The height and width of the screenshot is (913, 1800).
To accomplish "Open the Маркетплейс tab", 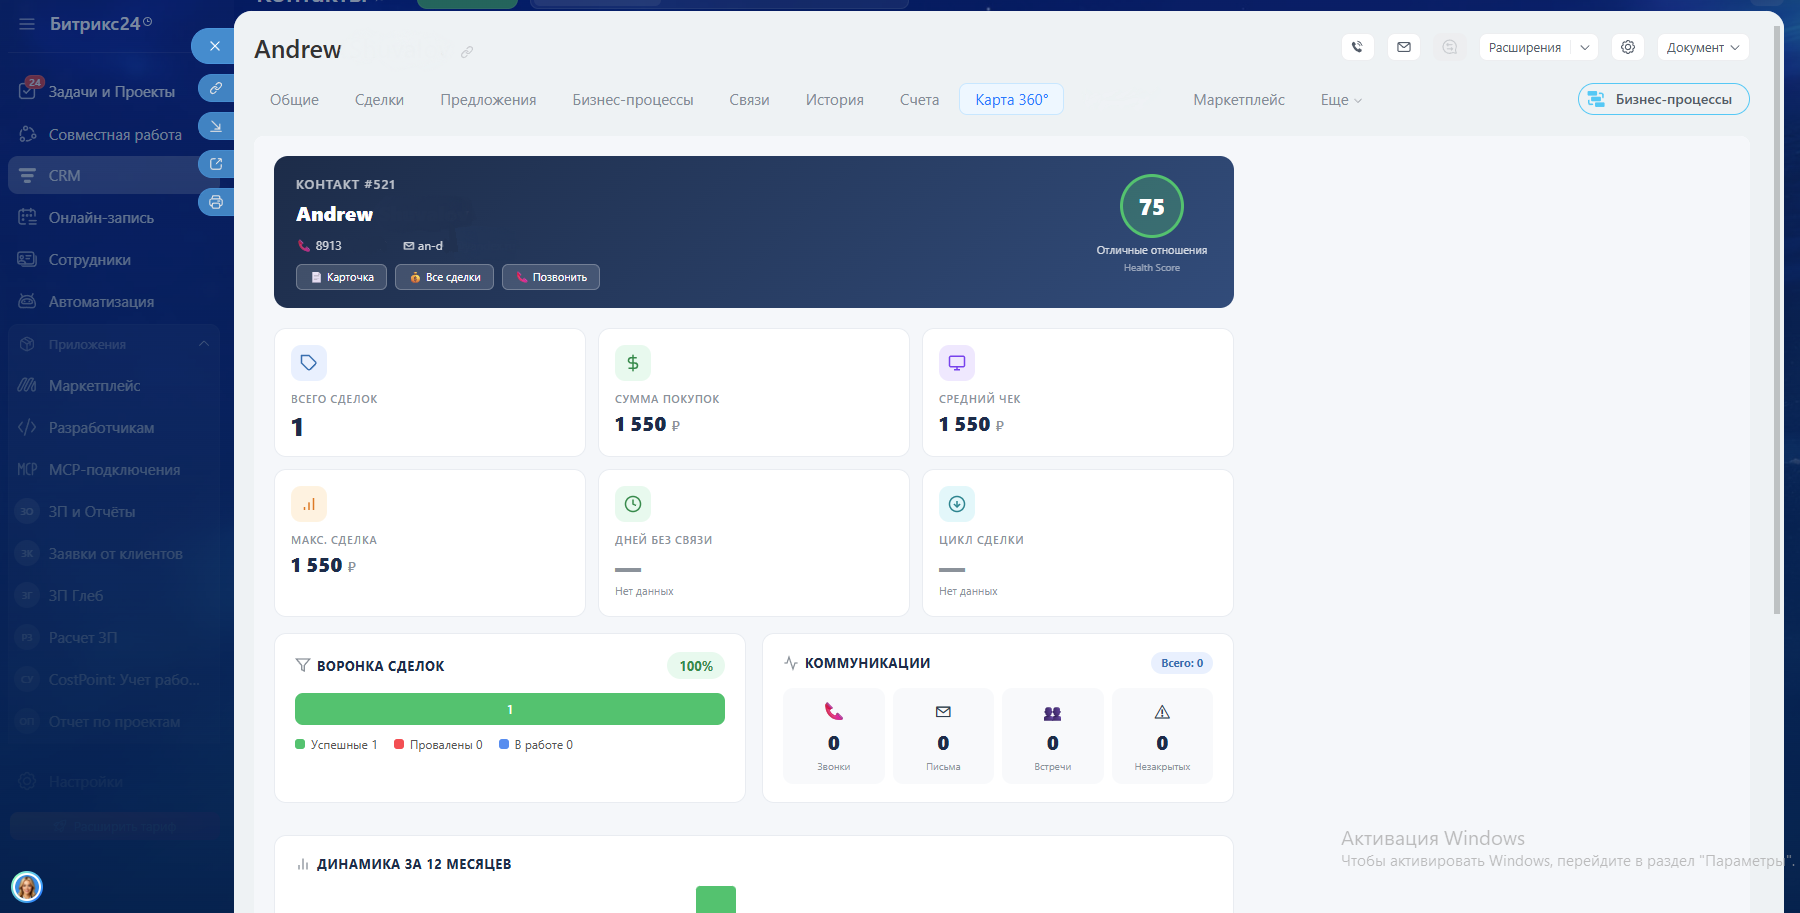I will 1239,100.
